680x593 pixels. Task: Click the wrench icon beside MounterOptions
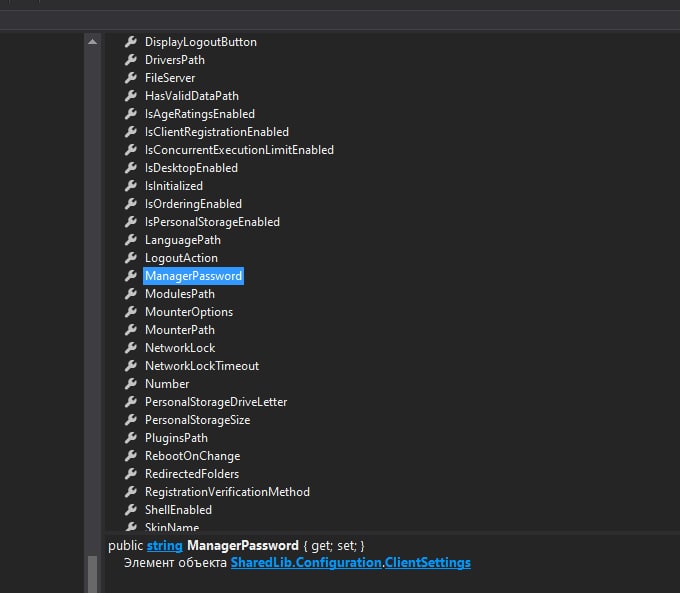pos(131,312)
